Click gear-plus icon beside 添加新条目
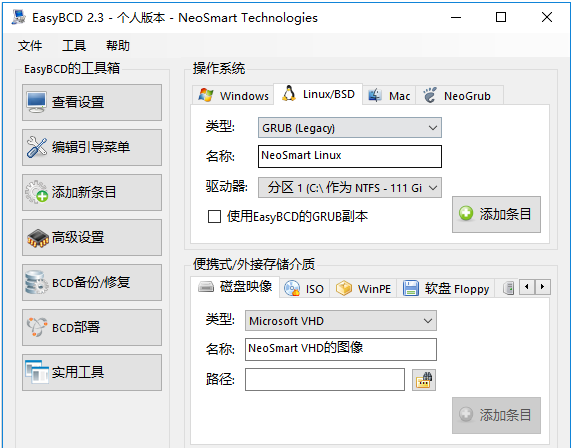Image resolution: width=574 pixels, height=448 pixels. [x=37, y=192]
